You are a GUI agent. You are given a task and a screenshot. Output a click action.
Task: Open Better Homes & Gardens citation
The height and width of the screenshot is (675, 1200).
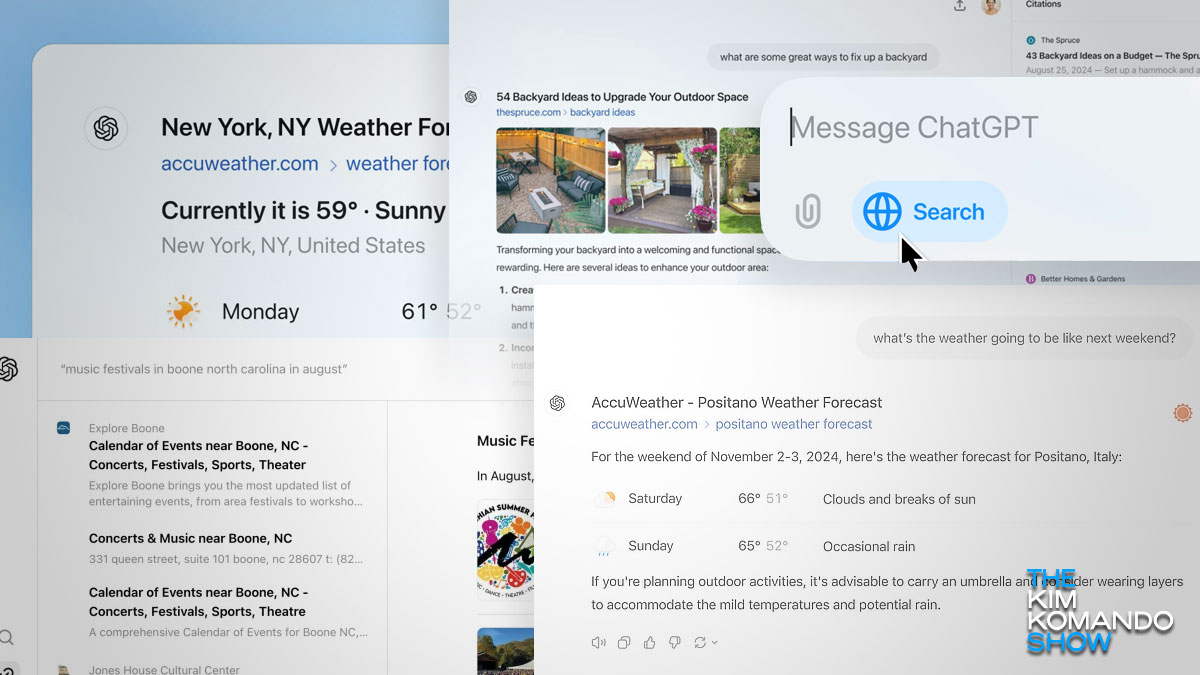point(1082,279)
